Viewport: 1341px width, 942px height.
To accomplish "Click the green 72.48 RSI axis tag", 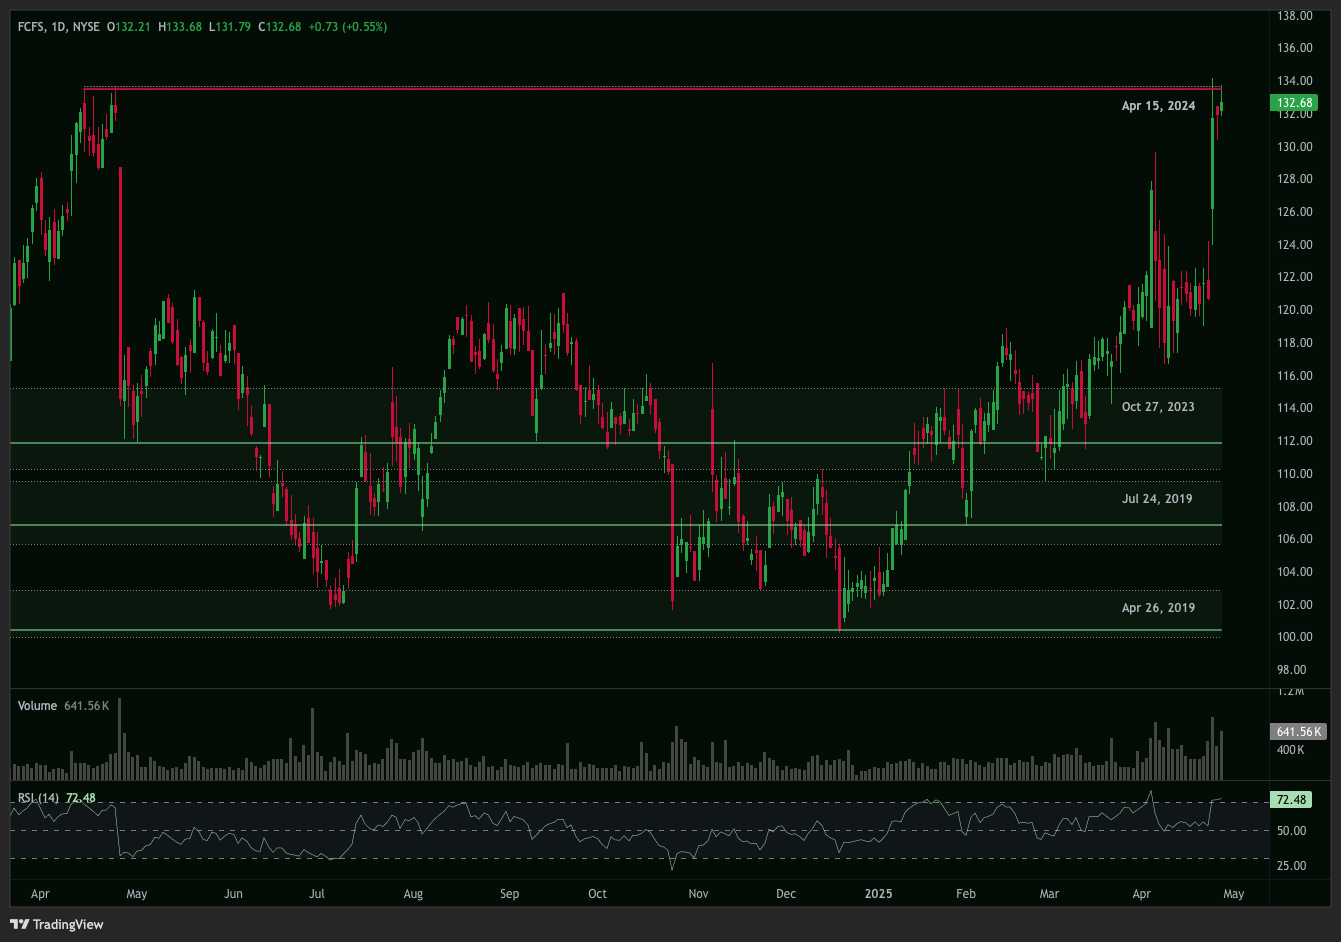I will click(x=1290, y=799).
